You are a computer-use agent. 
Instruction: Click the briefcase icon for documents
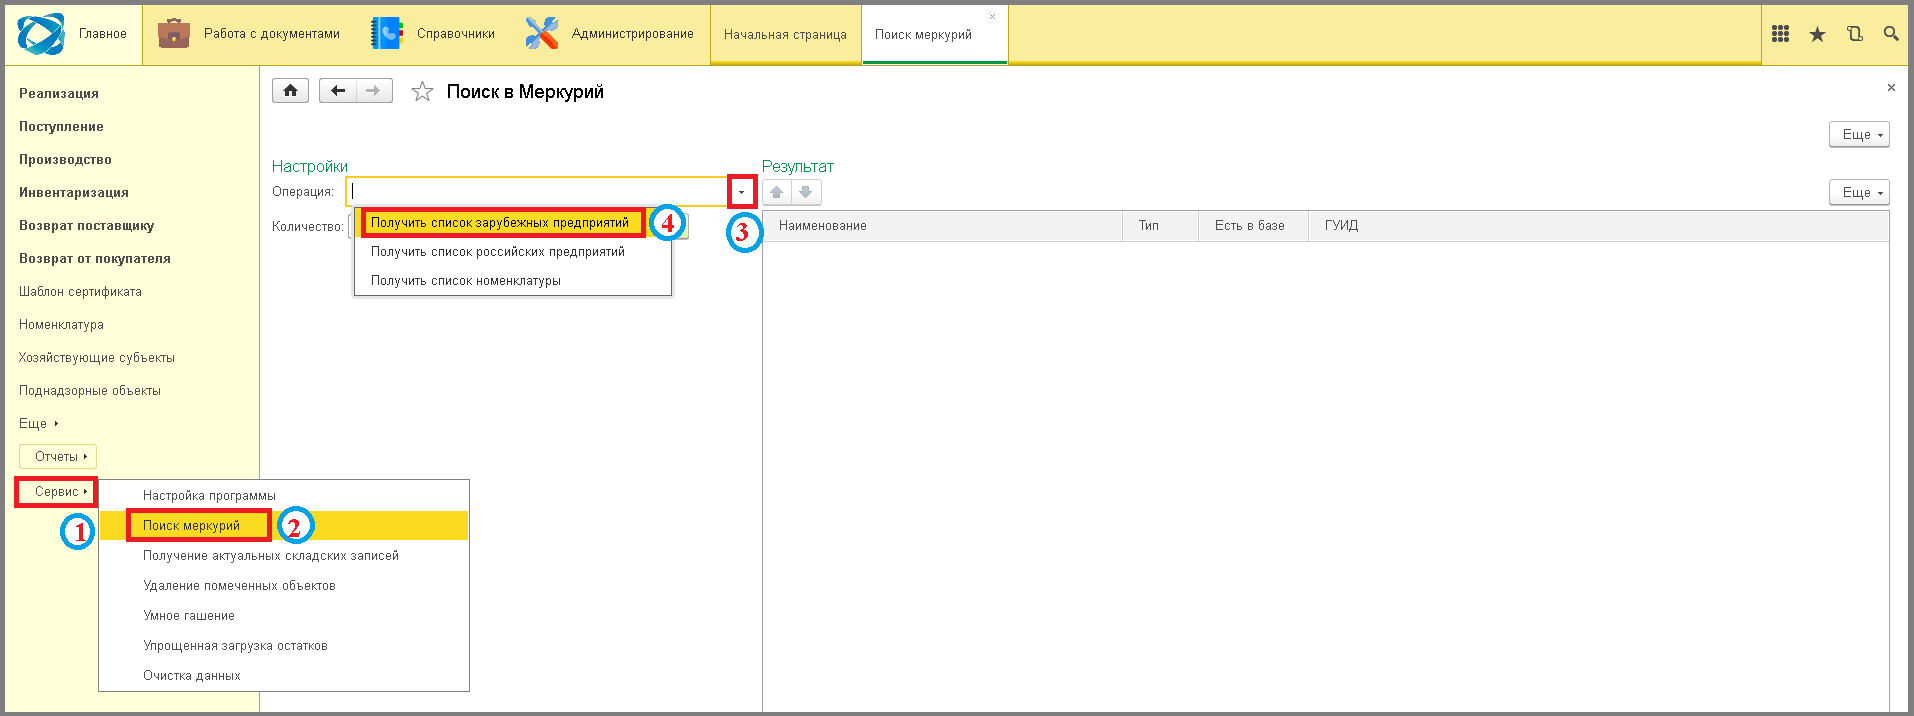click(x=174, y=33)
